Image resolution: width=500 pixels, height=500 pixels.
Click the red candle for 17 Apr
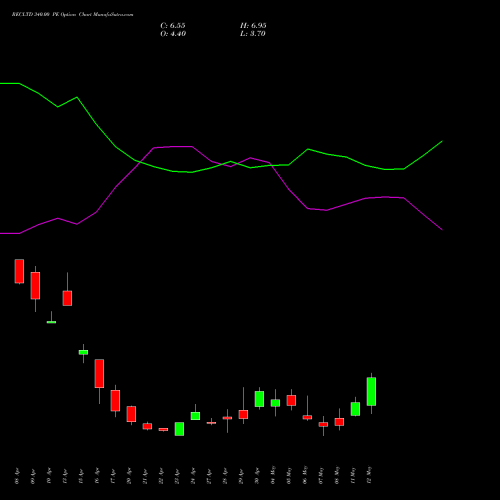115,401
